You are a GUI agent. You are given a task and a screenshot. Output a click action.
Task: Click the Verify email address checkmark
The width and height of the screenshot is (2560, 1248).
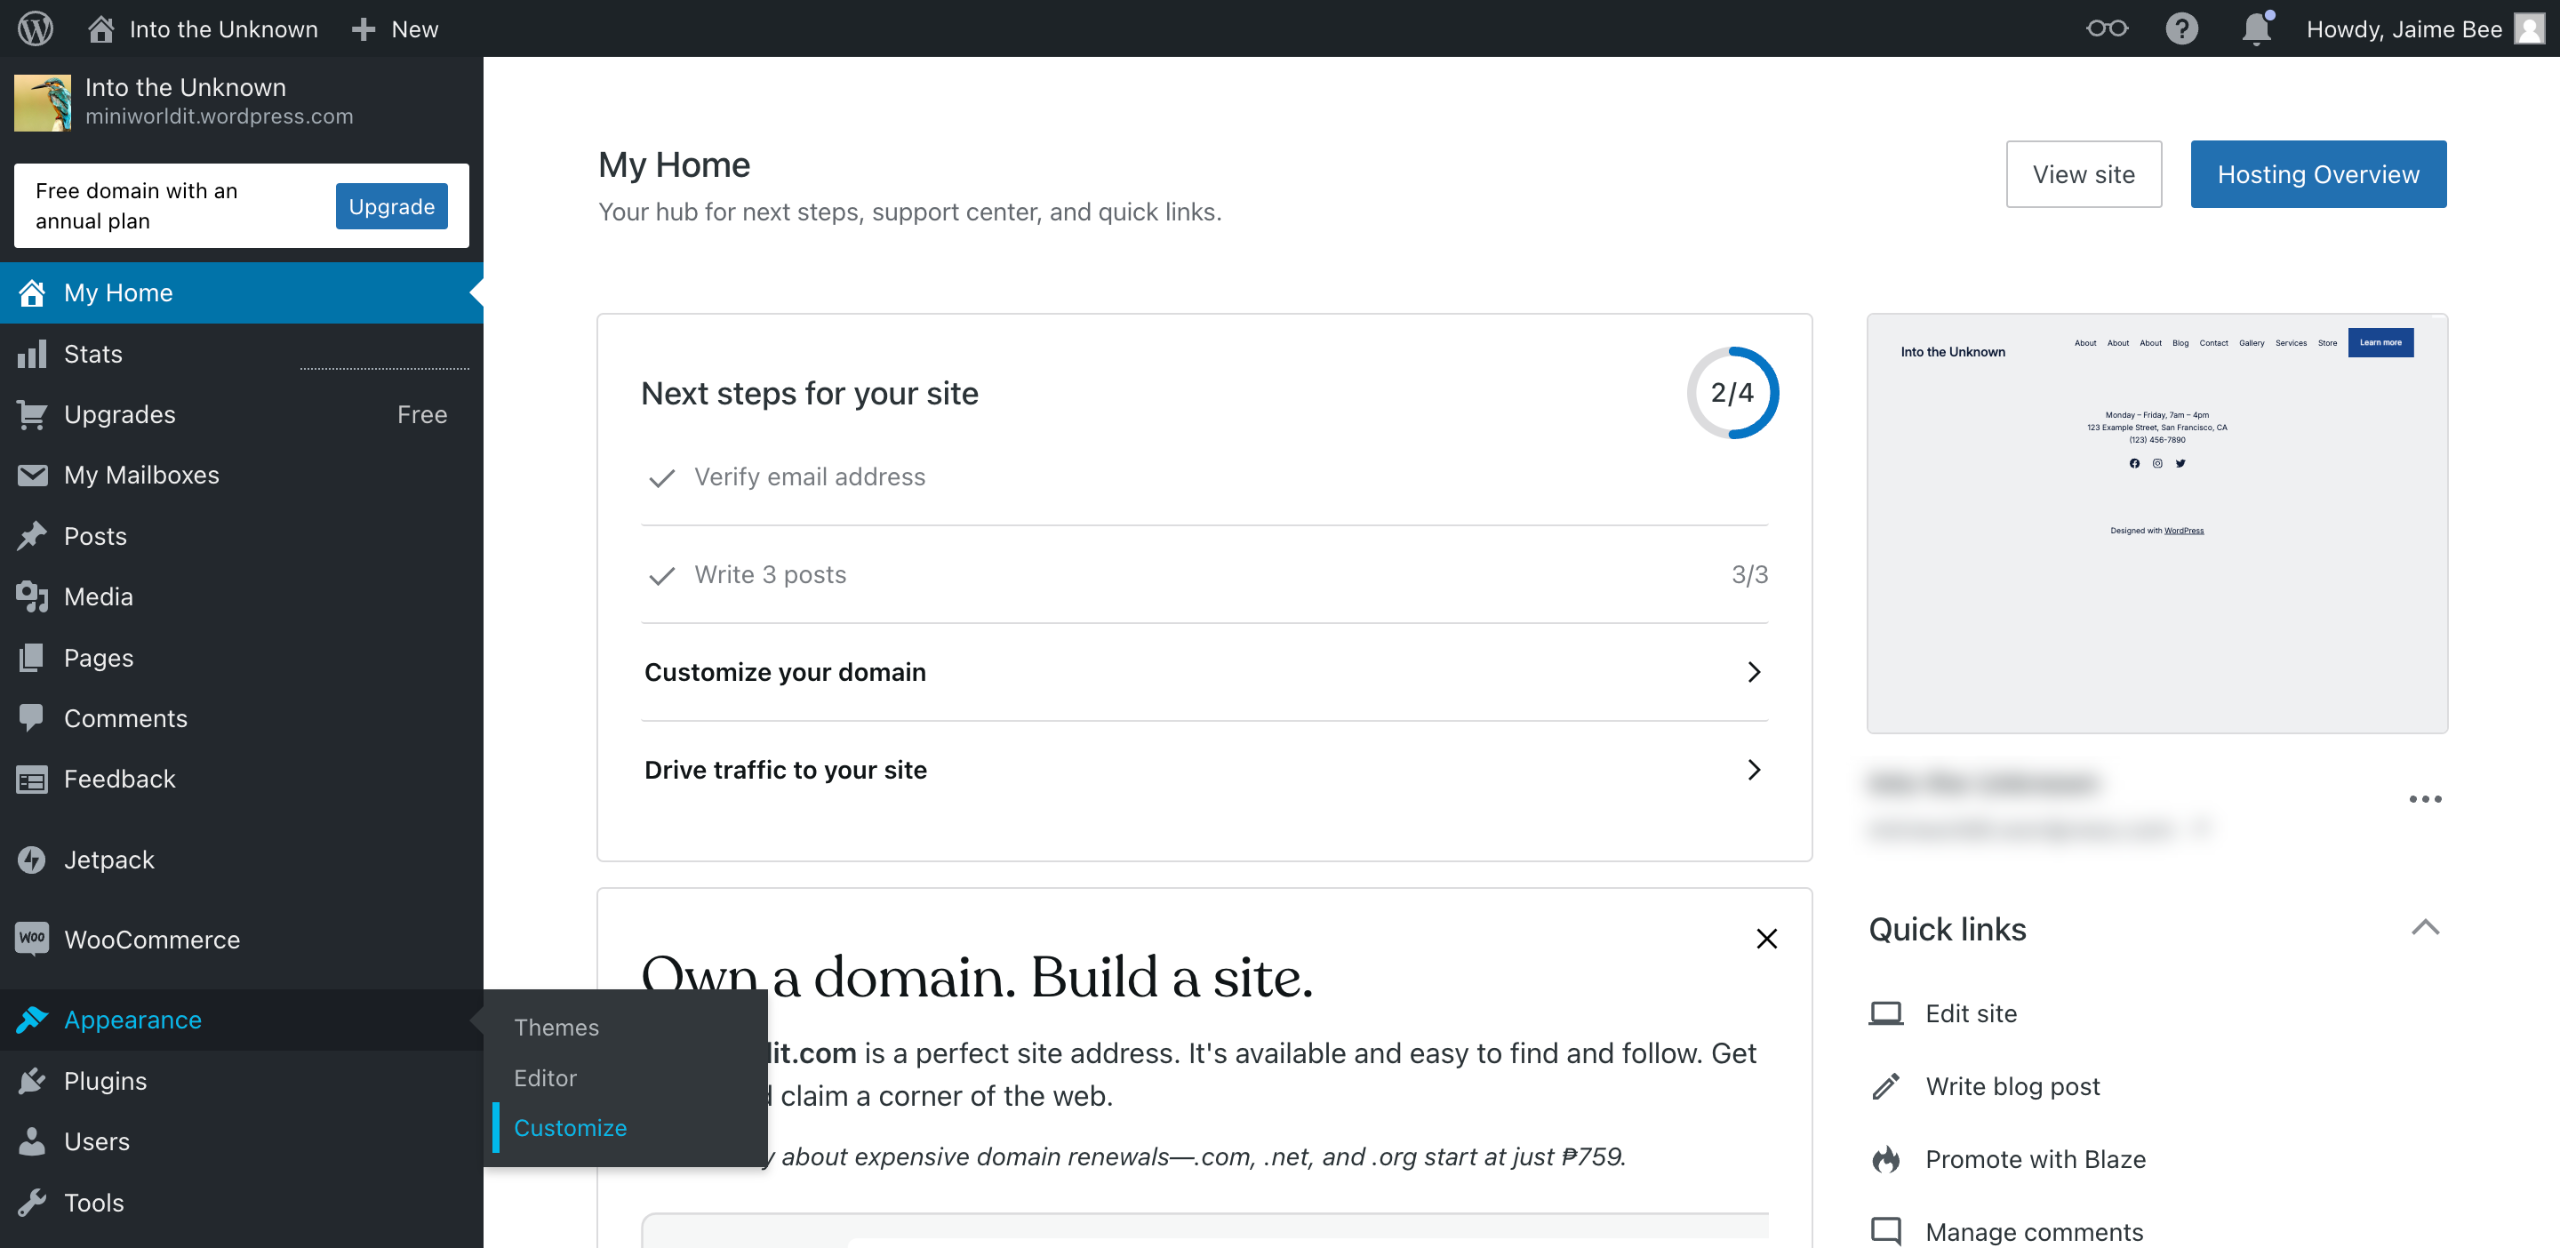click(x=661, y=478)
